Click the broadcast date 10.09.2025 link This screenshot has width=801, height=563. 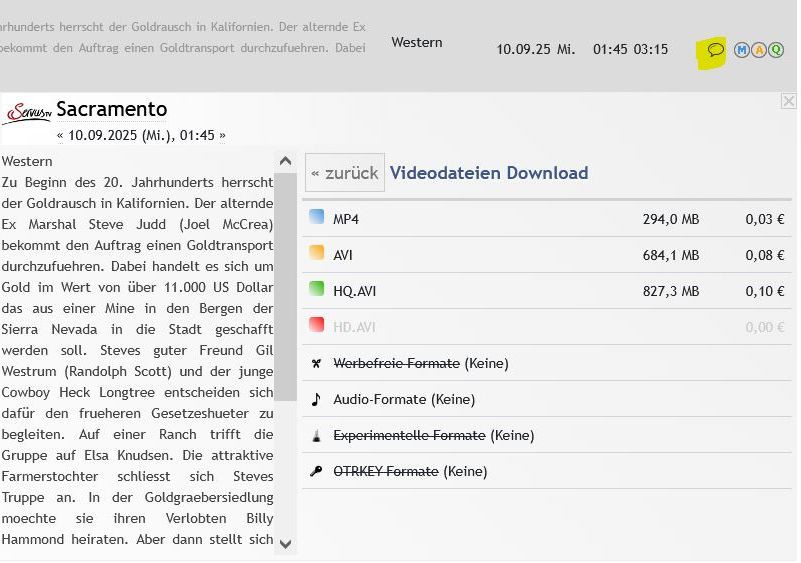click(x=141, y=135)
